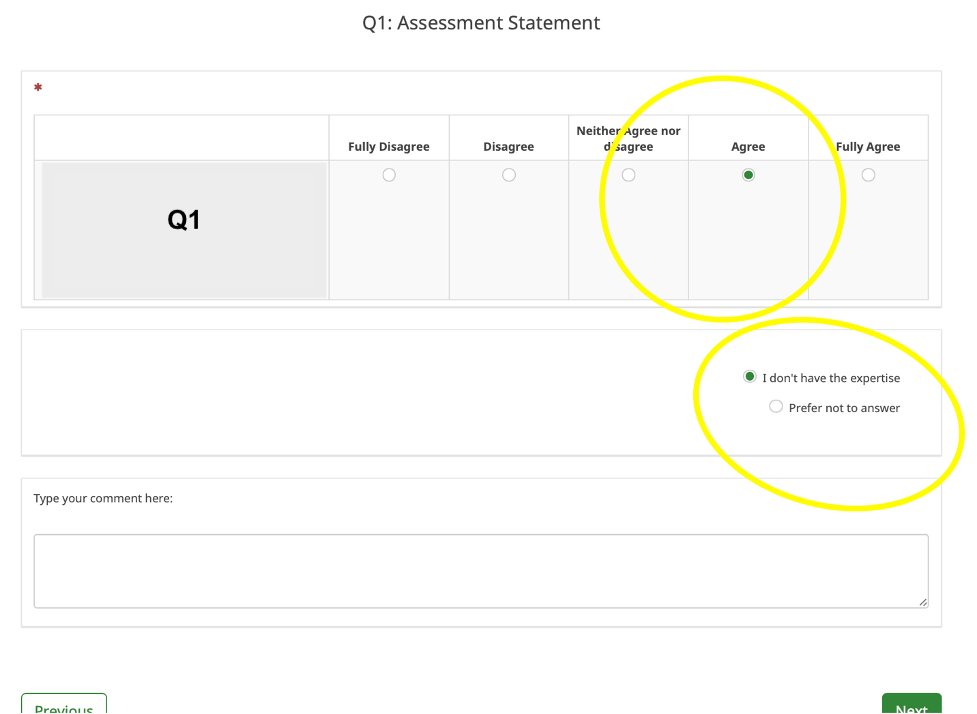Click the selected Agree radio button

pyautogui.click(x=748, y=175)
